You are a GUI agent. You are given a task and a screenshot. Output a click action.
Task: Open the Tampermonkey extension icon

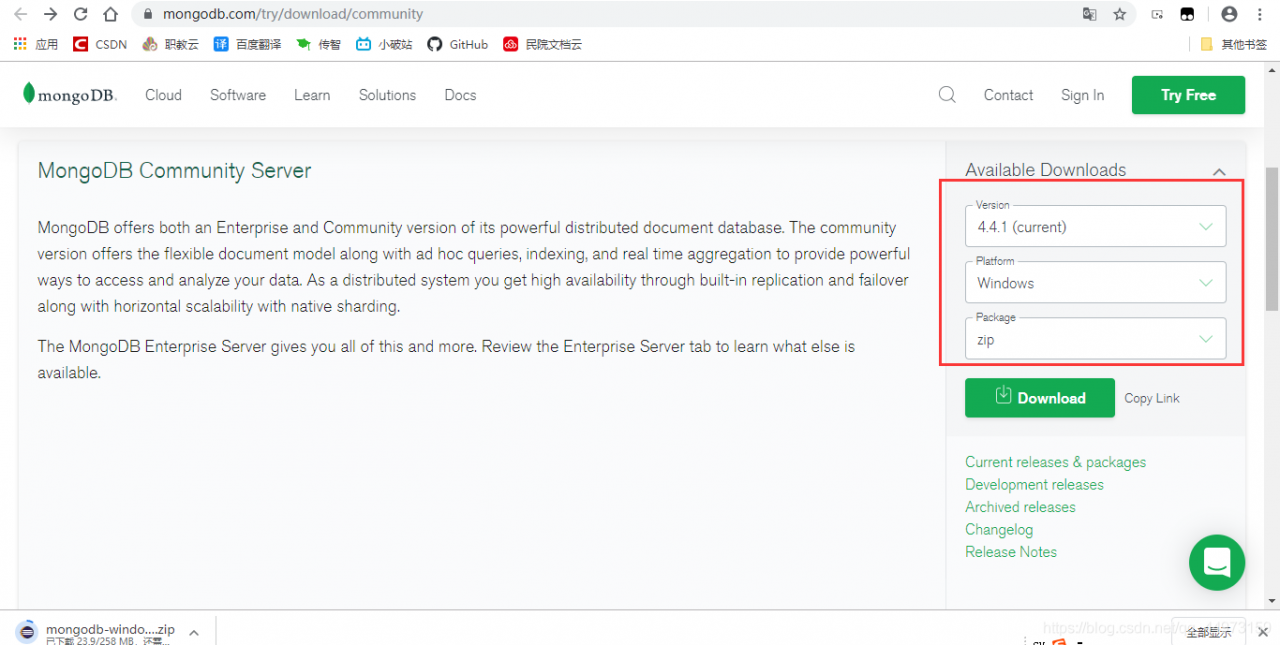point(1187,14)
